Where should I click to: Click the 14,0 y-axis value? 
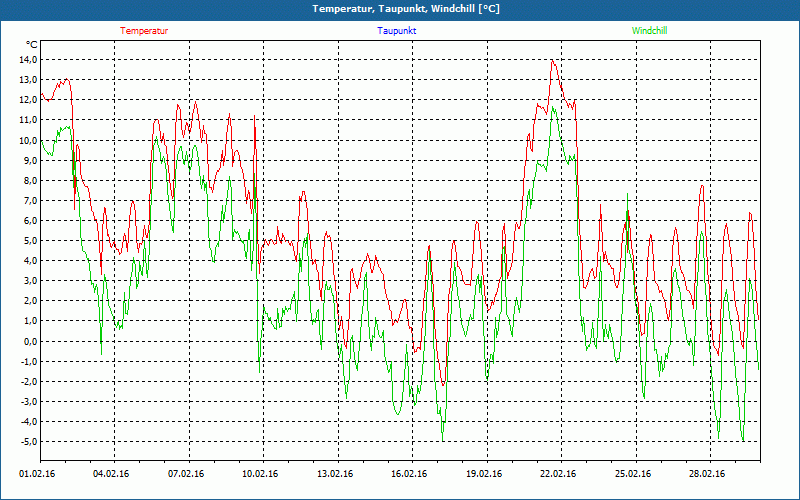click(28, 60)
